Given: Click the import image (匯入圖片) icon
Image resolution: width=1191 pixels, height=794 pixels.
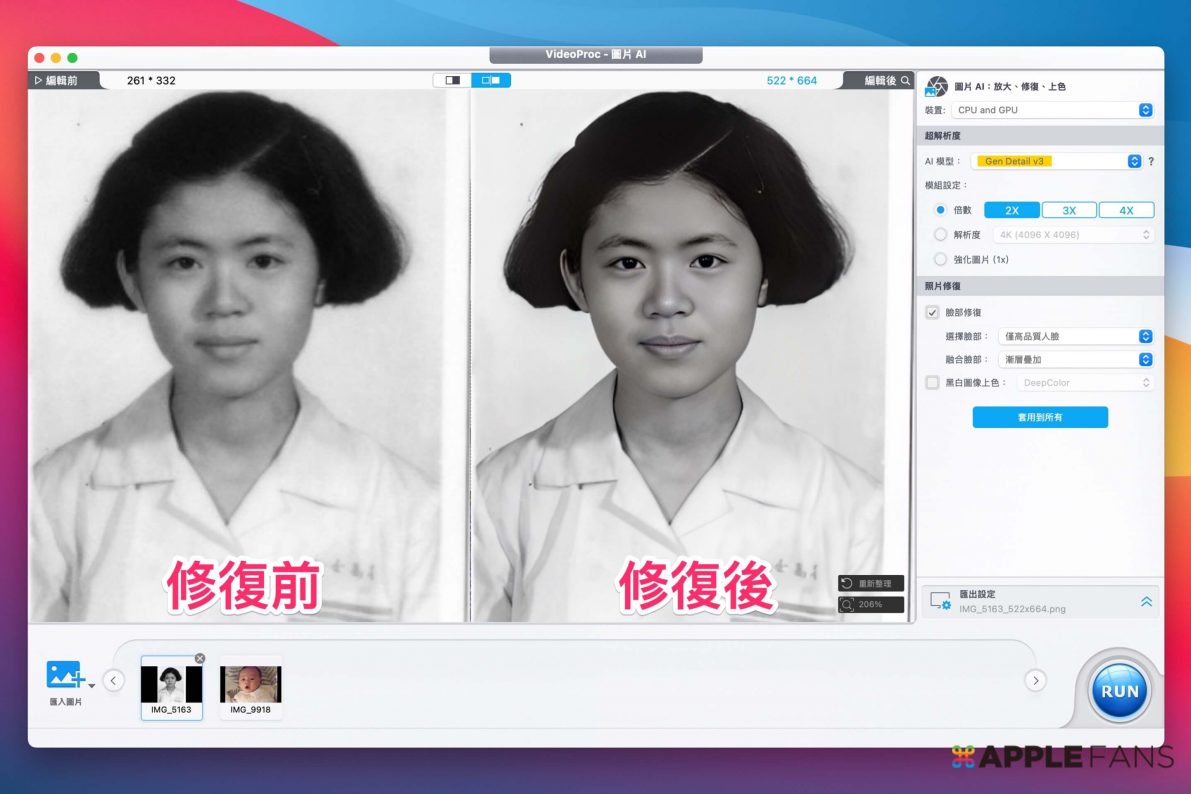Looking at the screenshot, I should 66,675.
